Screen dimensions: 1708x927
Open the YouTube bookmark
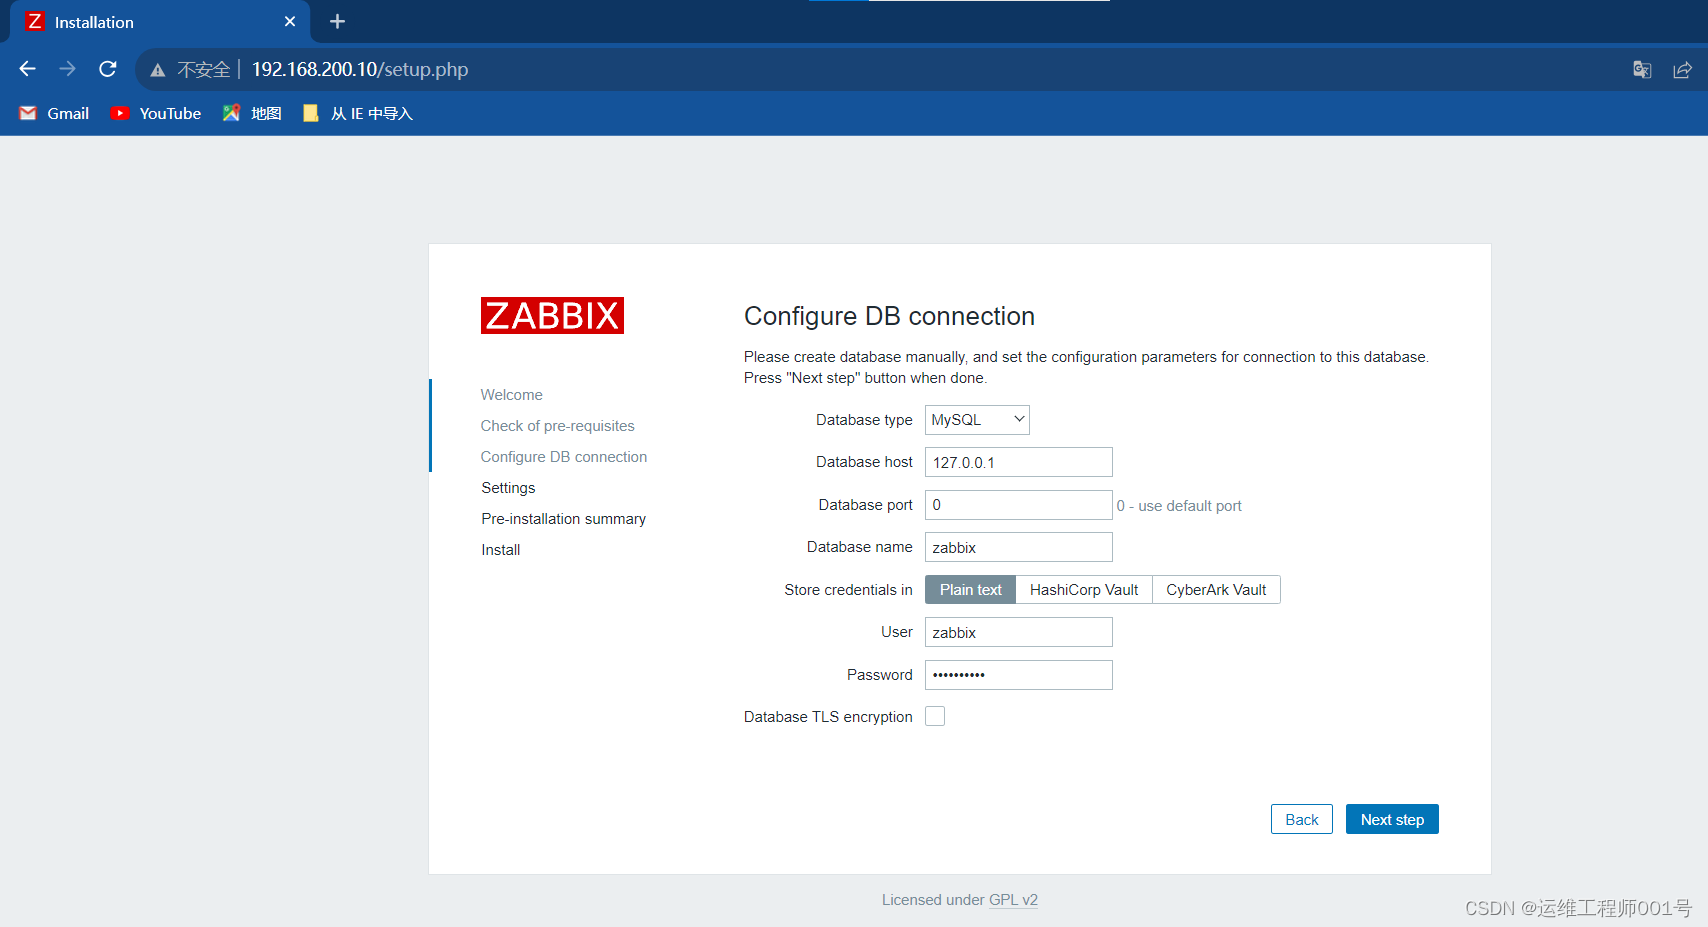[x=155, y=113]
